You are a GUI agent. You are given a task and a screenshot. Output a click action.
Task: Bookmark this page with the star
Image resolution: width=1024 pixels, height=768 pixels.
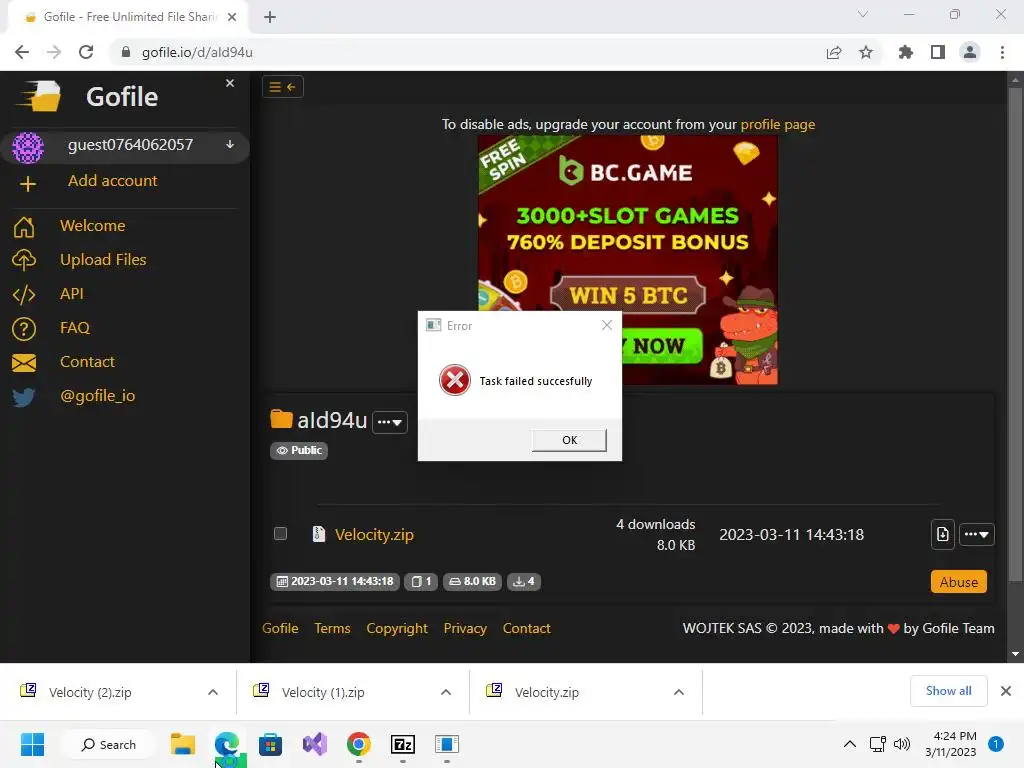click(x=866, y=52)
